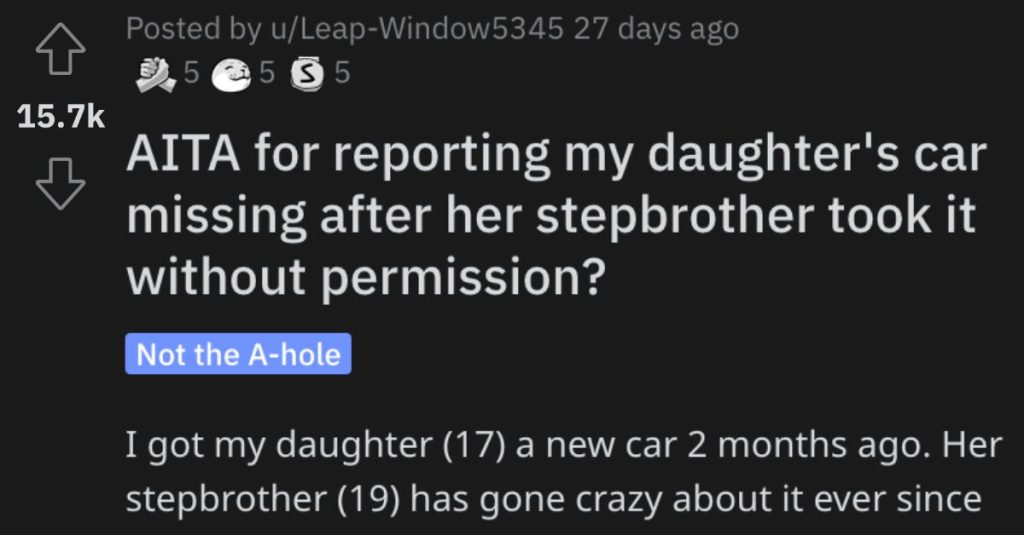Open the post via its title
The width and height of the screenshot is (1024, 535).
point(556,215)
